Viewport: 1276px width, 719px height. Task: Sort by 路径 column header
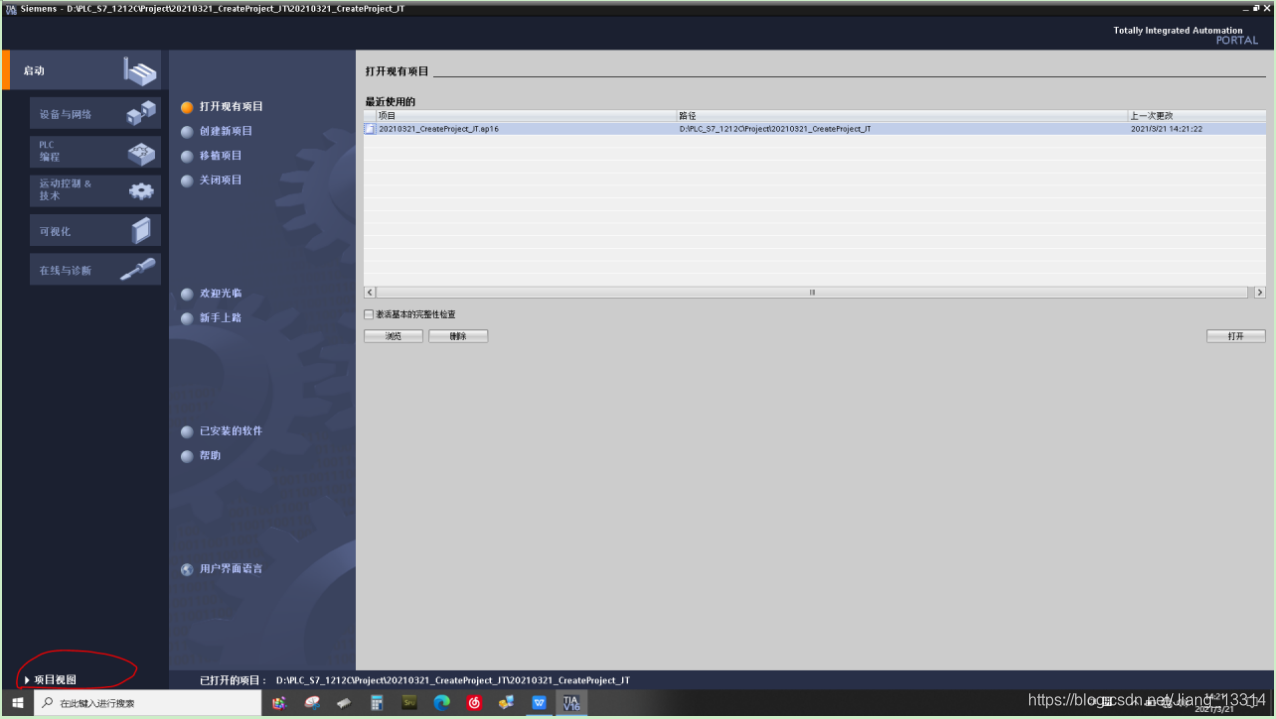(902, 116)
